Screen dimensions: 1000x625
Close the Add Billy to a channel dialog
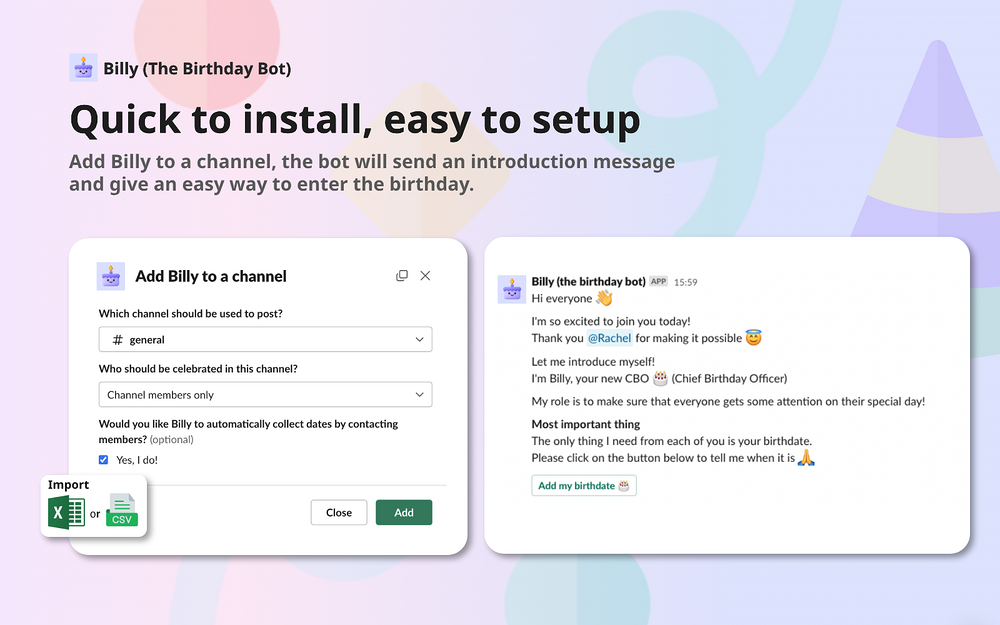point(425,276)
